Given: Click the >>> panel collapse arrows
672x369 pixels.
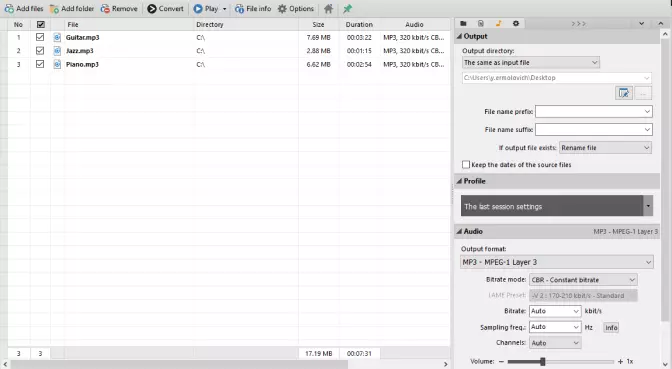Looking at the screenshot, I should (x=578, y=24).
